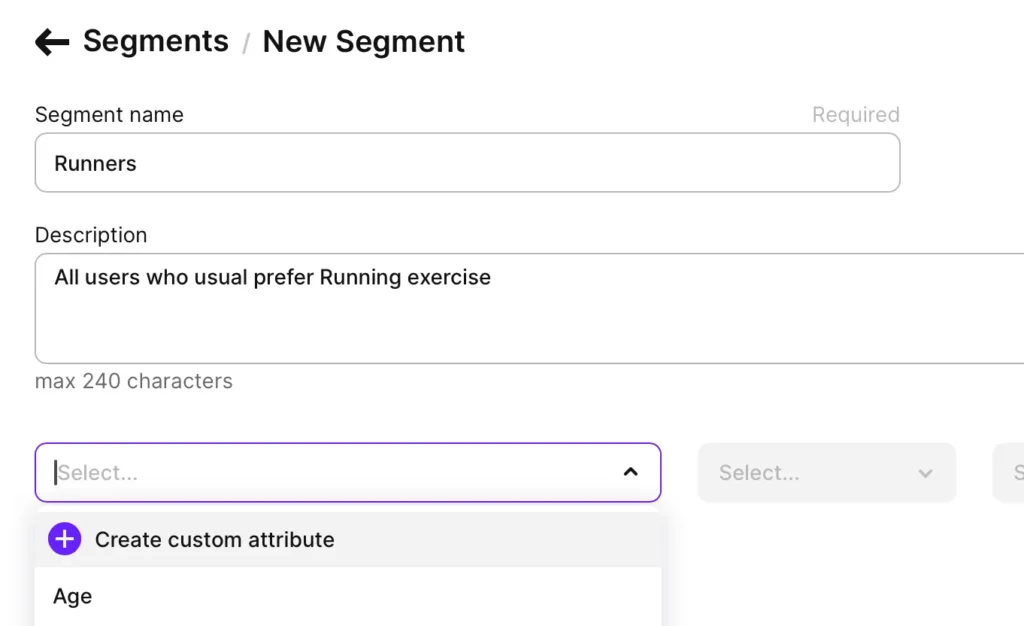This screenshot has height=626, width=1024.
Task: Click the Description label
Action: pos(91,235)
